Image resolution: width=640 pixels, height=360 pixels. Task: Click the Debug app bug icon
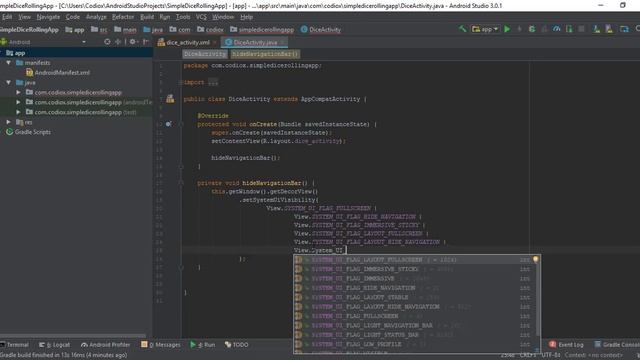coord(531,29)
